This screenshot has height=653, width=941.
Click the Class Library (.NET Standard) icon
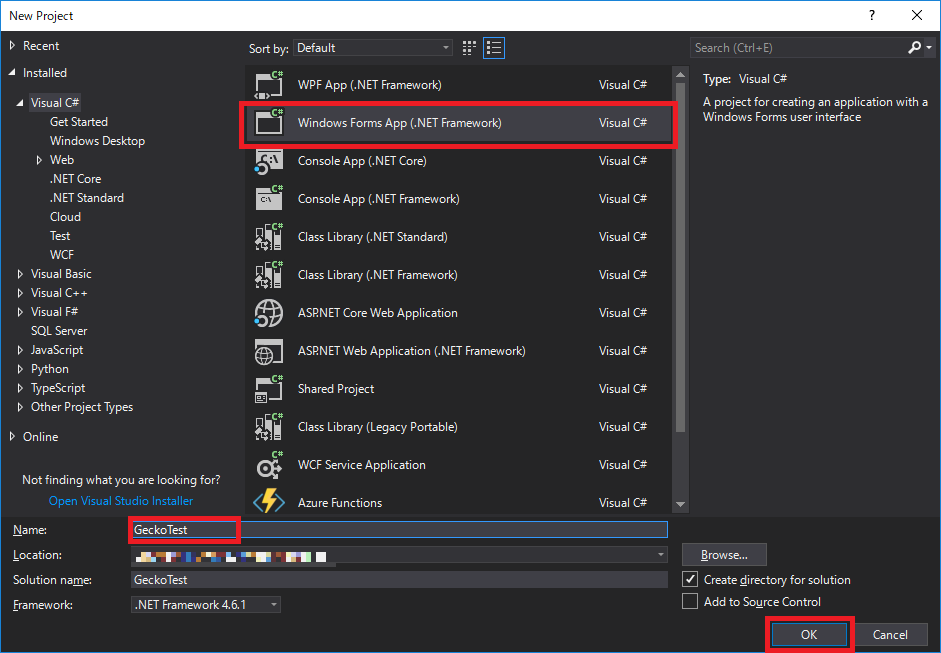(x=269, y=236)
